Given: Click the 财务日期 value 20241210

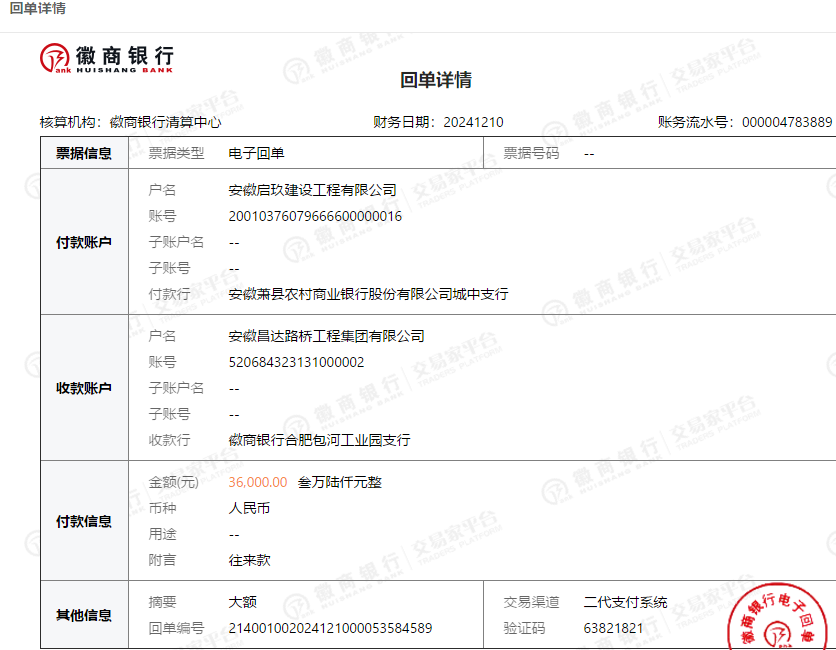Looking at the screenshot, I should [473, 122].
